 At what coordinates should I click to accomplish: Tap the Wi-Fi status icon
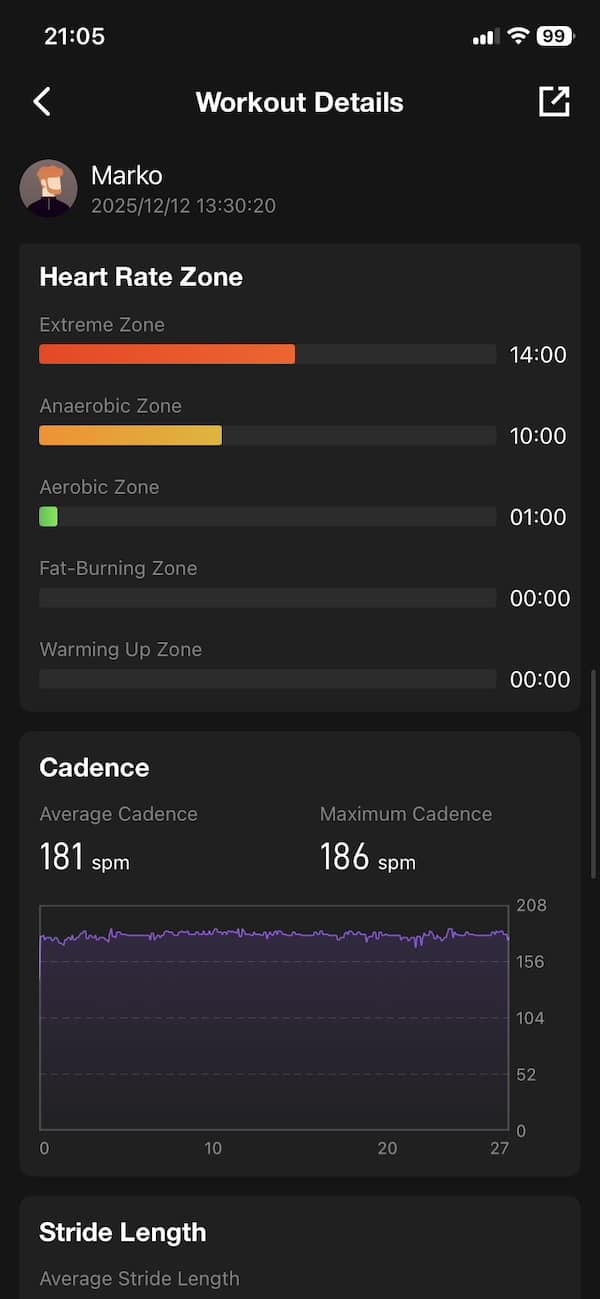[517, 37]
